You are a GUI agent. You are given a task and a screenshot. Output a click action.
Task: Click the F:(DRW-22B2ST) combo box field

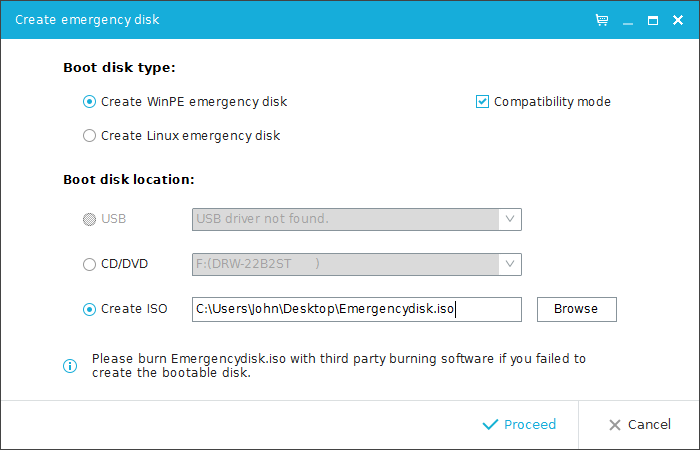(357, 264)
